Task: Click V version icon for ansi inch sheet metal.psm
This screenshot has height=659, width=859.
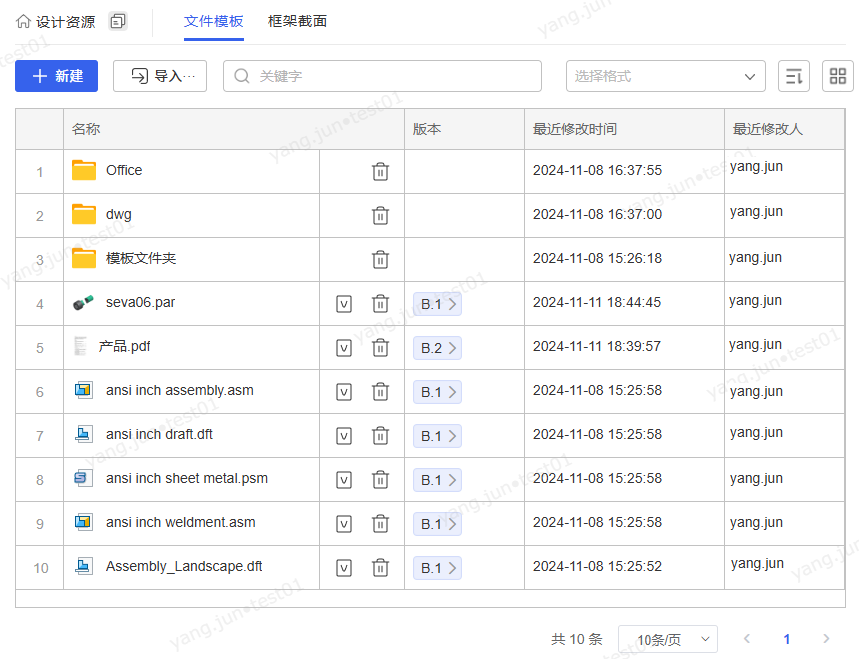Action: [344, 480]
